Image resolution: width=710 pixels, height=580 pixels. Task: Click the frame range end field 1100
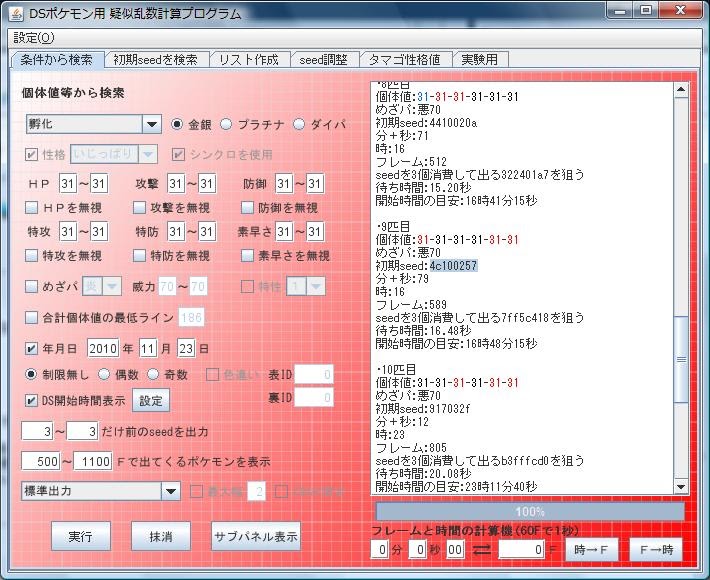point(93,461)
